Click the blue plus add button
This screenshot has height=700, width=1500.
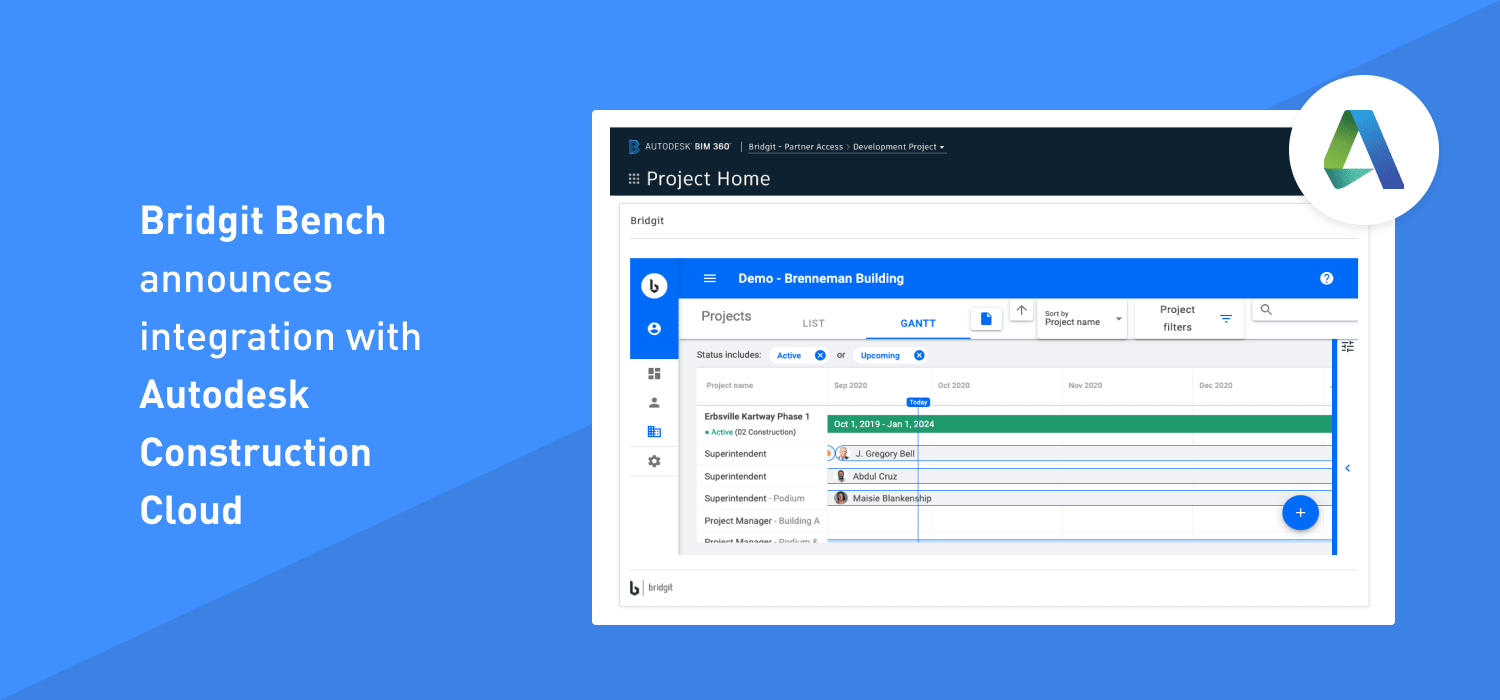[1300, 513]
